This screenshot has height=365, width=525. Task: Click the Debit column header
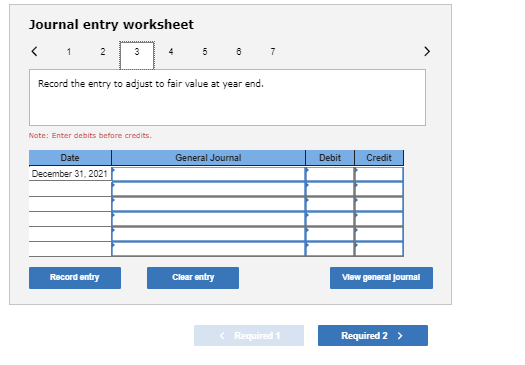click(330, 158)
